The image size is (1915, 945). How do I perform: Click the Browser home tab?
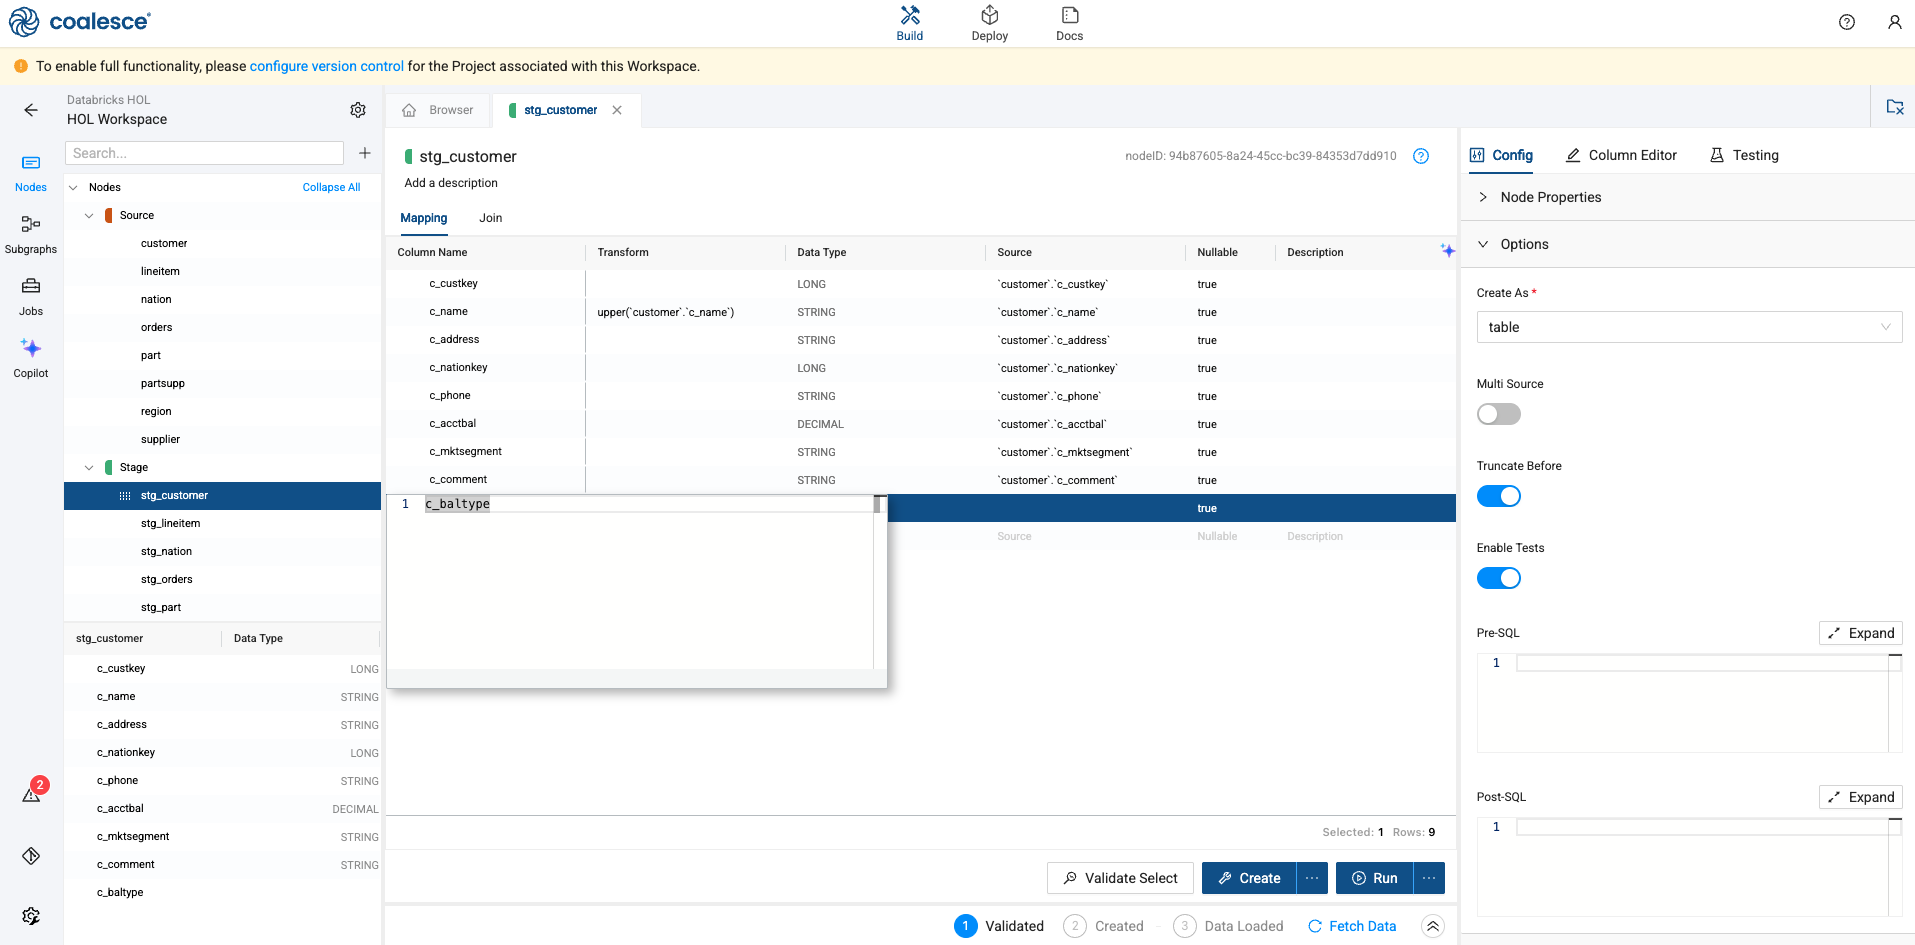(438, 110)
